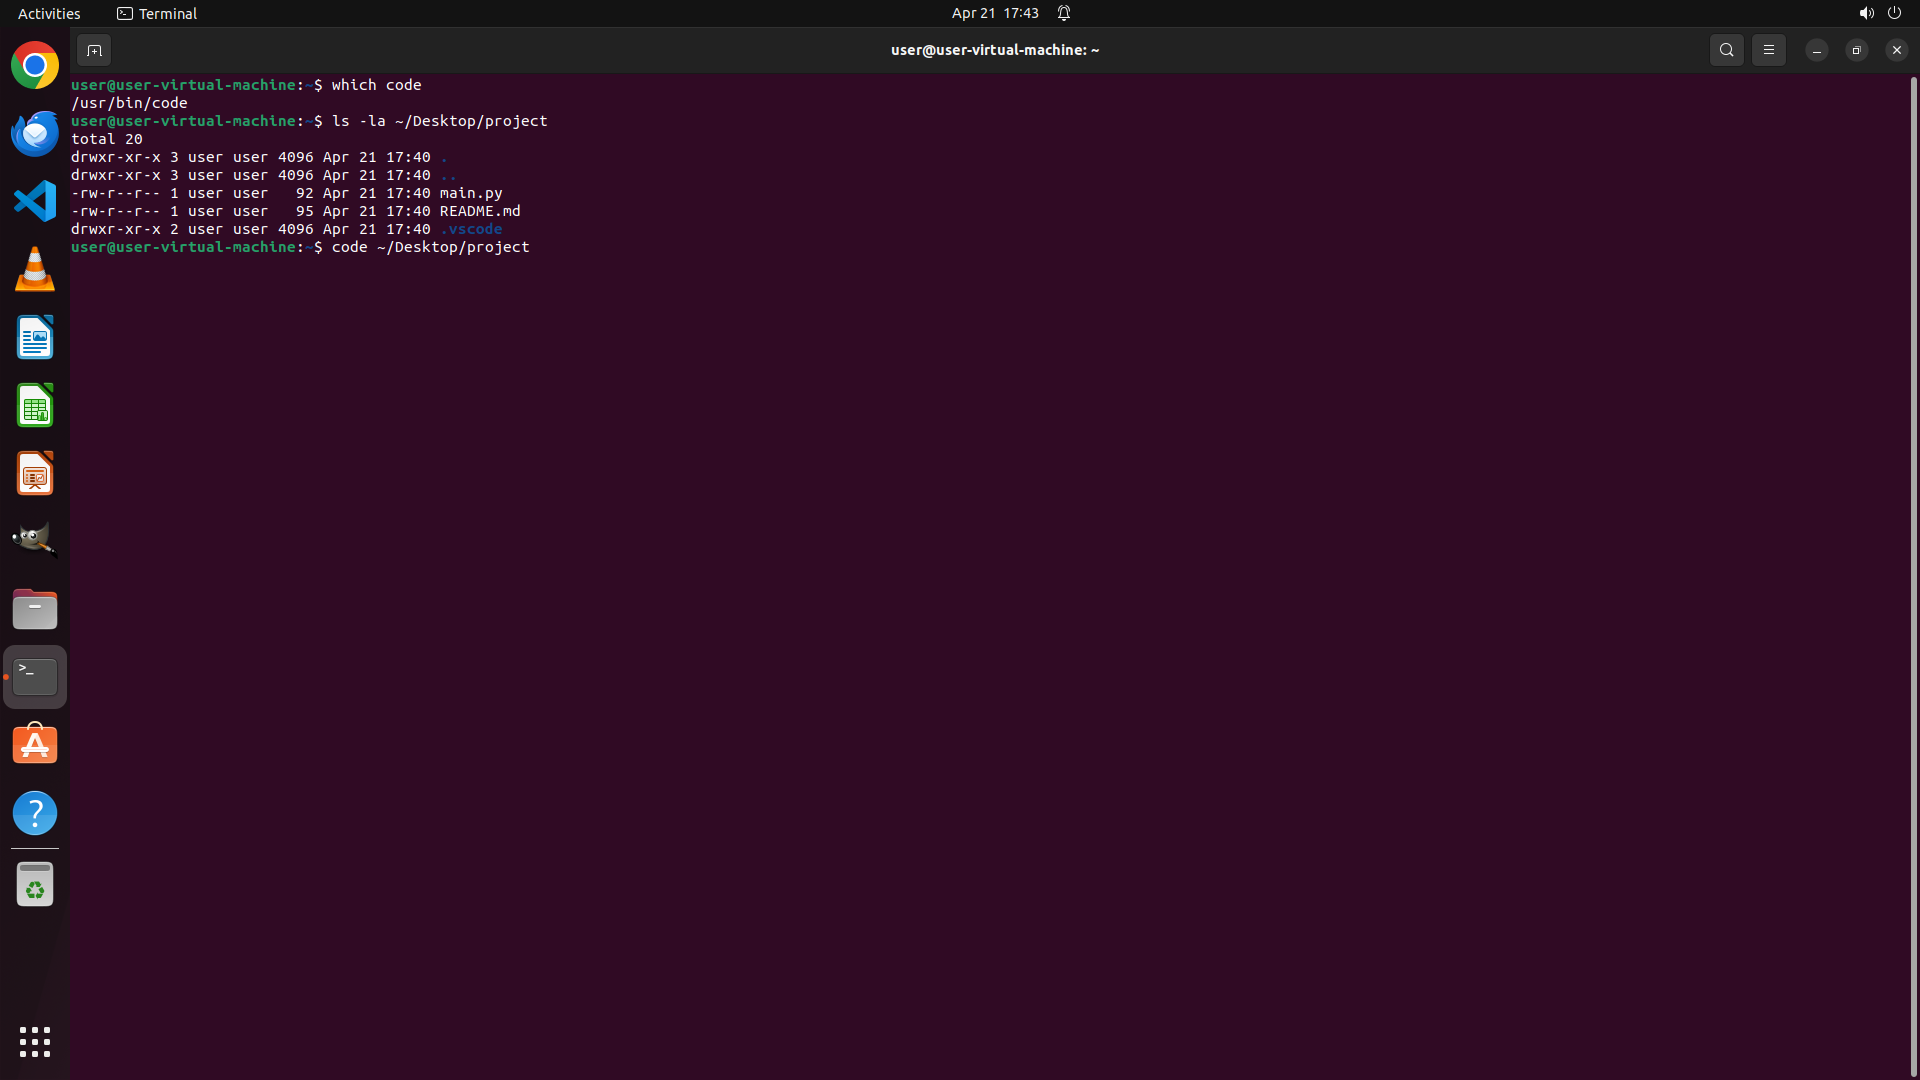Image resolution: width=1920 pixels, height=1080 pixels.
Task: Open GIMP image editor
Action: [35, 540]
